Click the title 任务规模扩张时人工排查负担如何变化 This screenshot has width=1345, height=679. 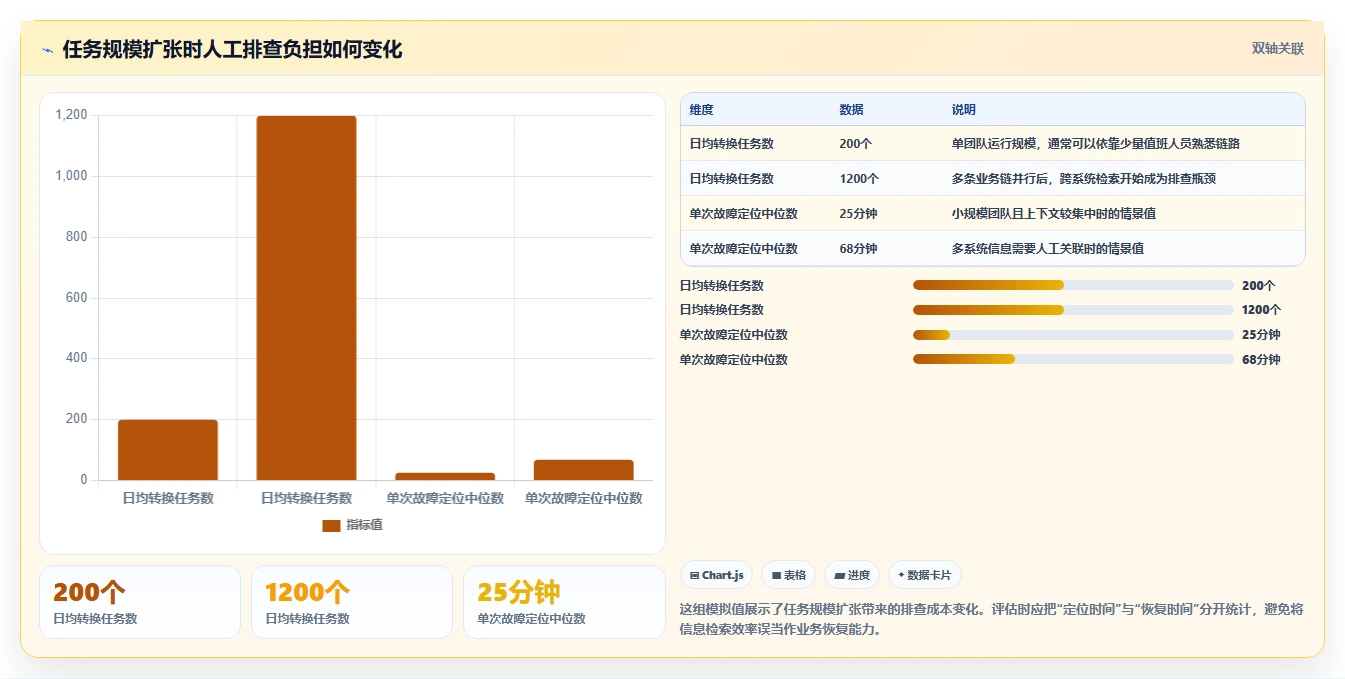tap(232, 50)
